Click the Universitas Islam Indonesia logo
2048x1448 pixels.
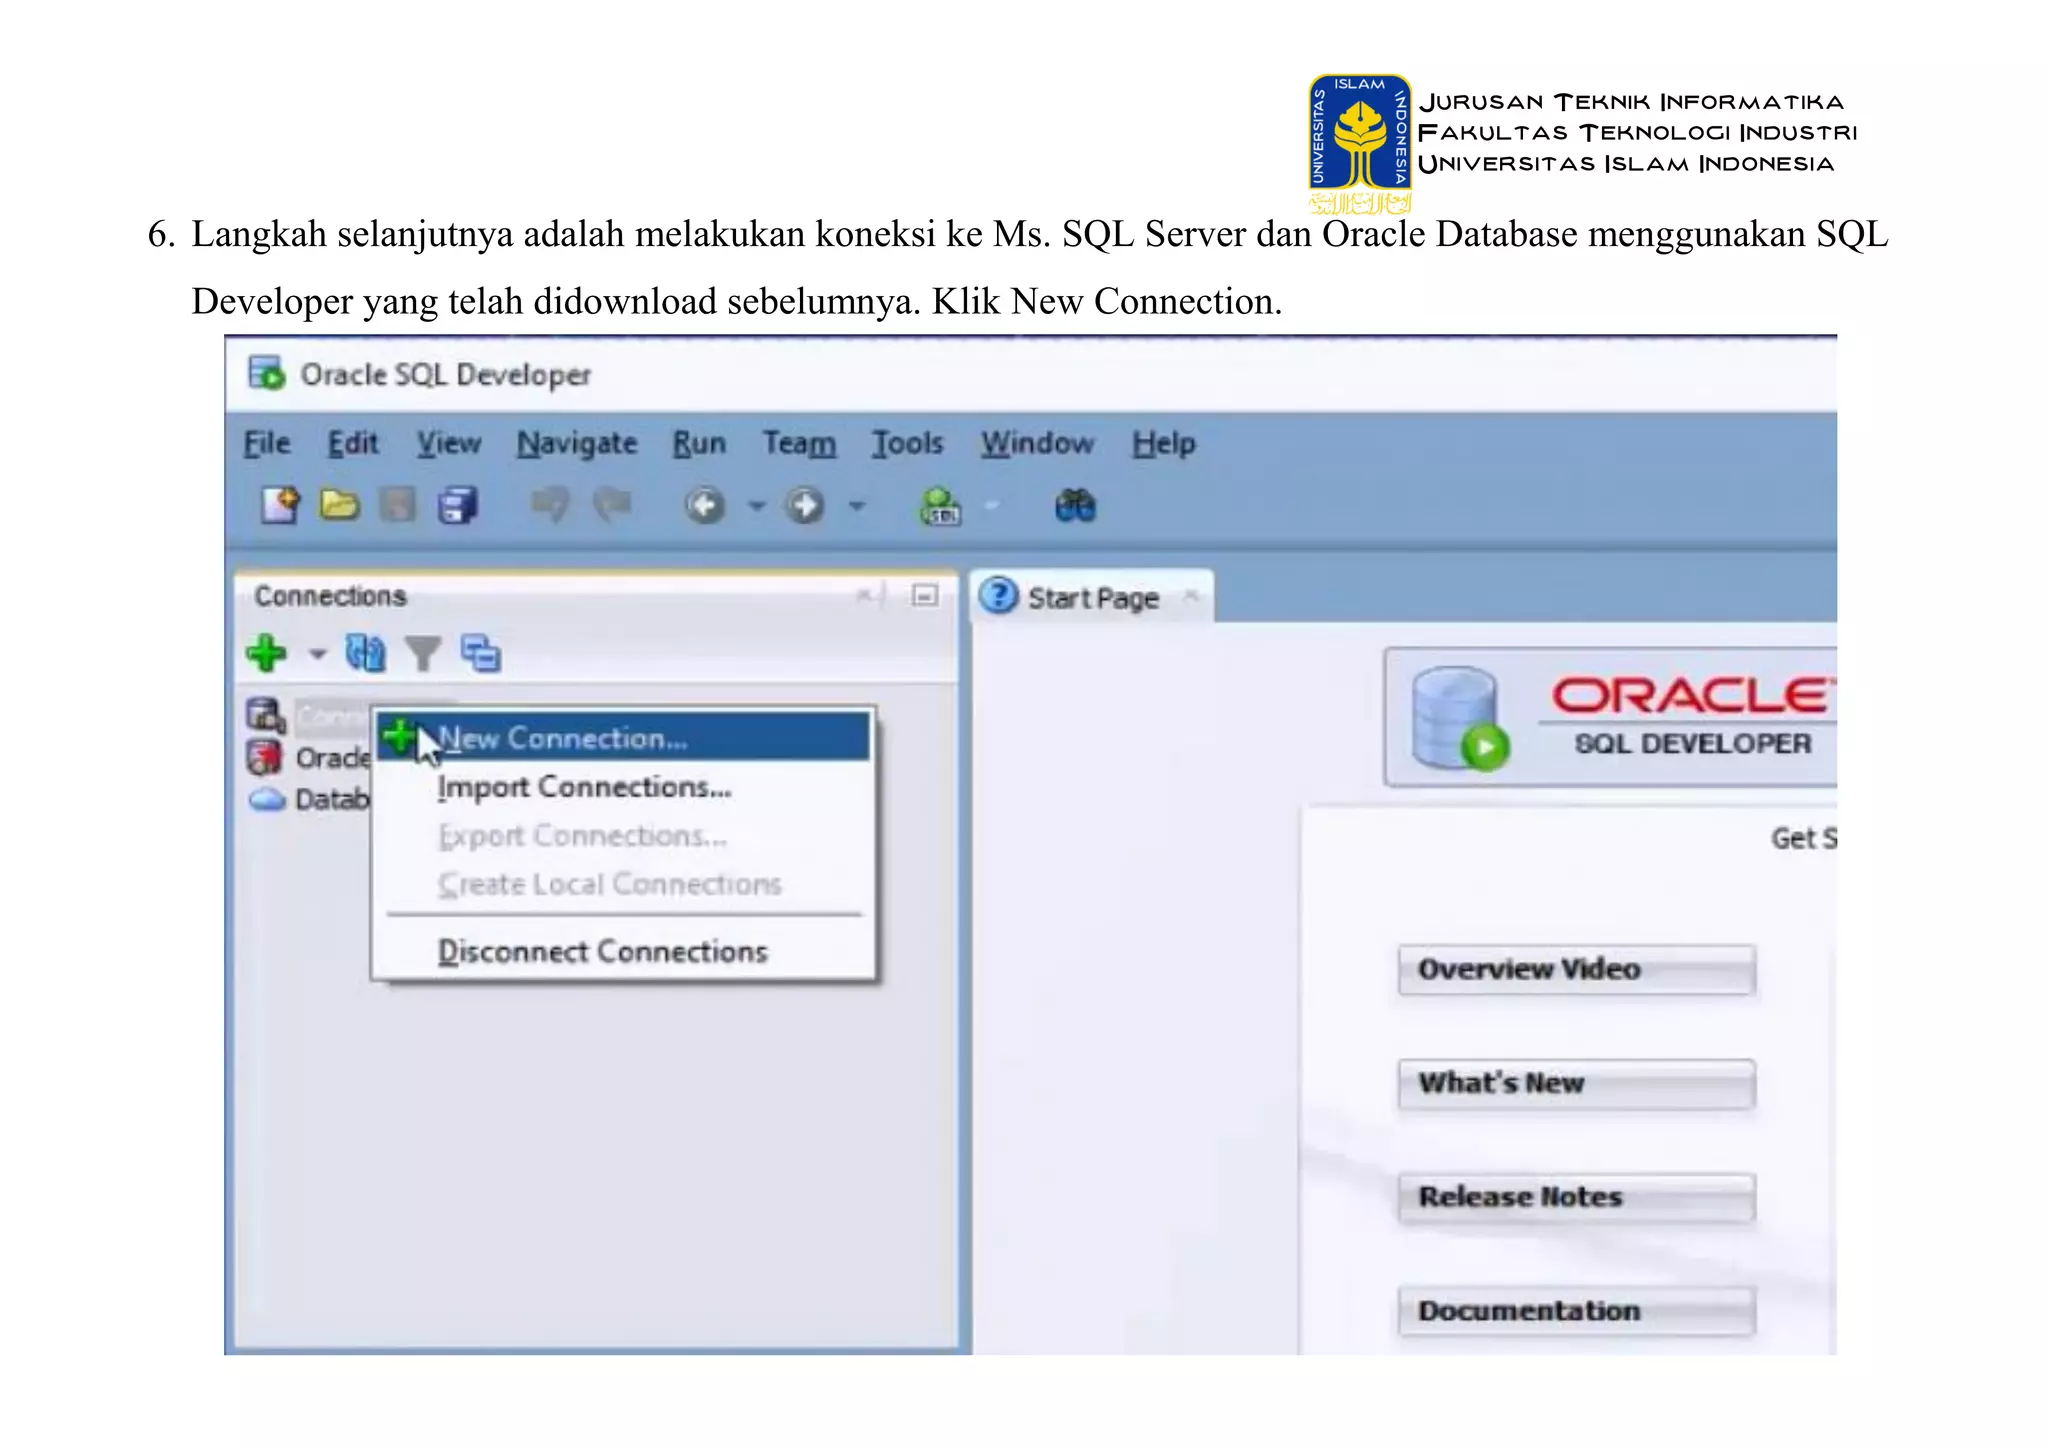click(x=1360, y=142)
